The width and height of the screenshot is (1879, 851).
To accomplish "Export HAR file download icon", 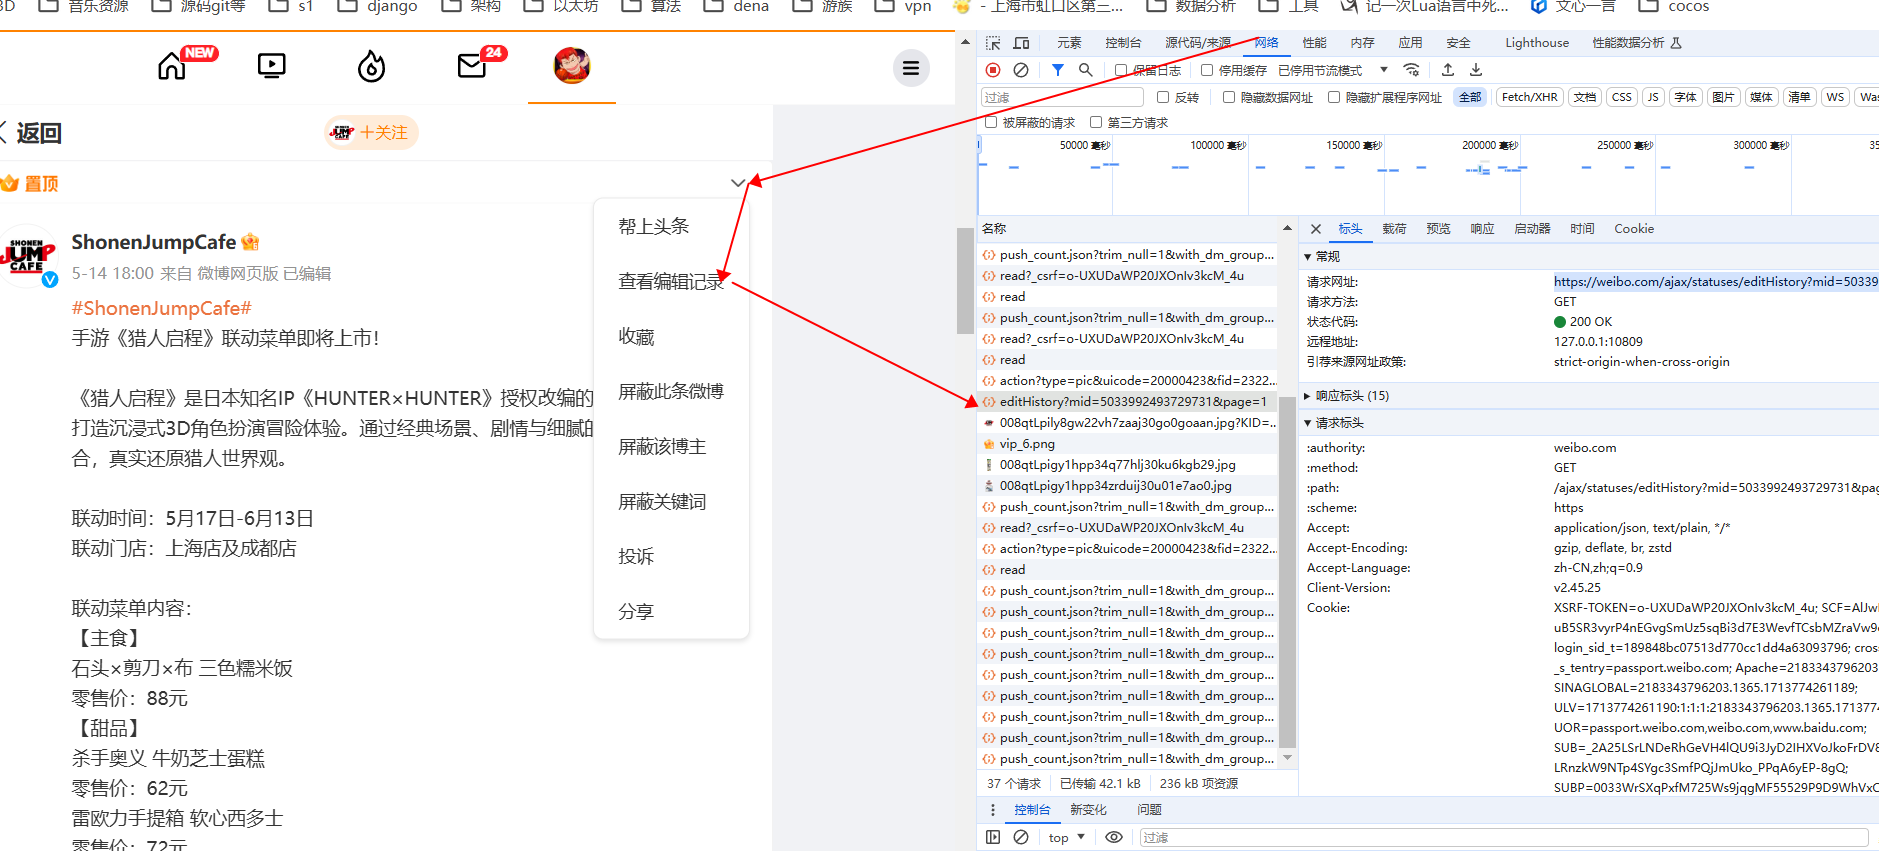I will (x=1476, y=70).
